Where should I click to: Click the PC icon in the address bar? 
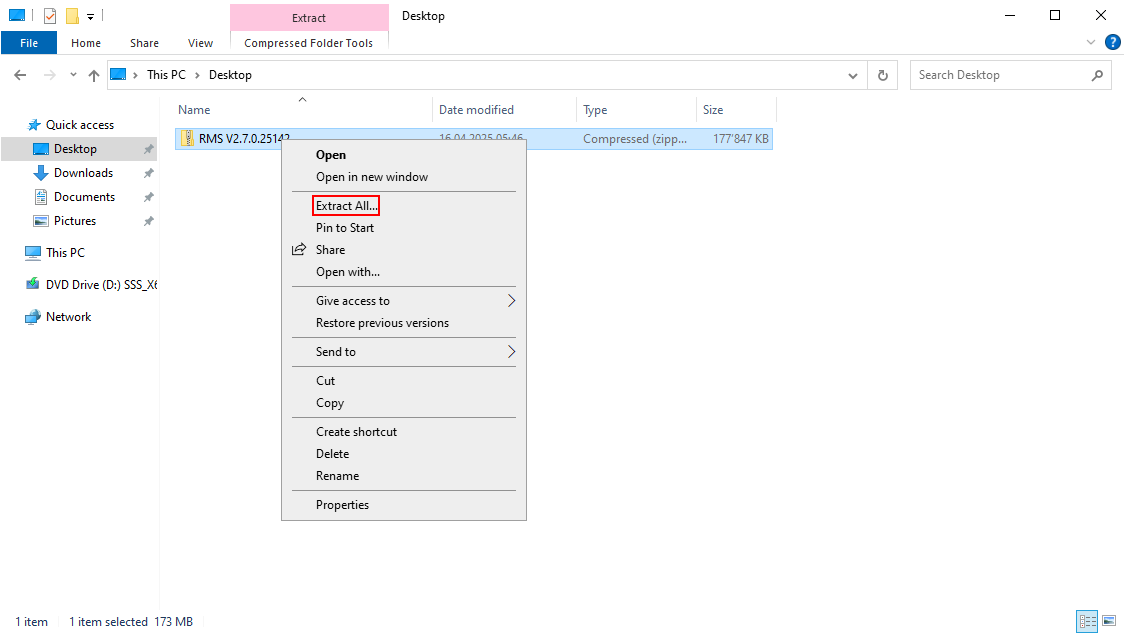tap(118, 75)
